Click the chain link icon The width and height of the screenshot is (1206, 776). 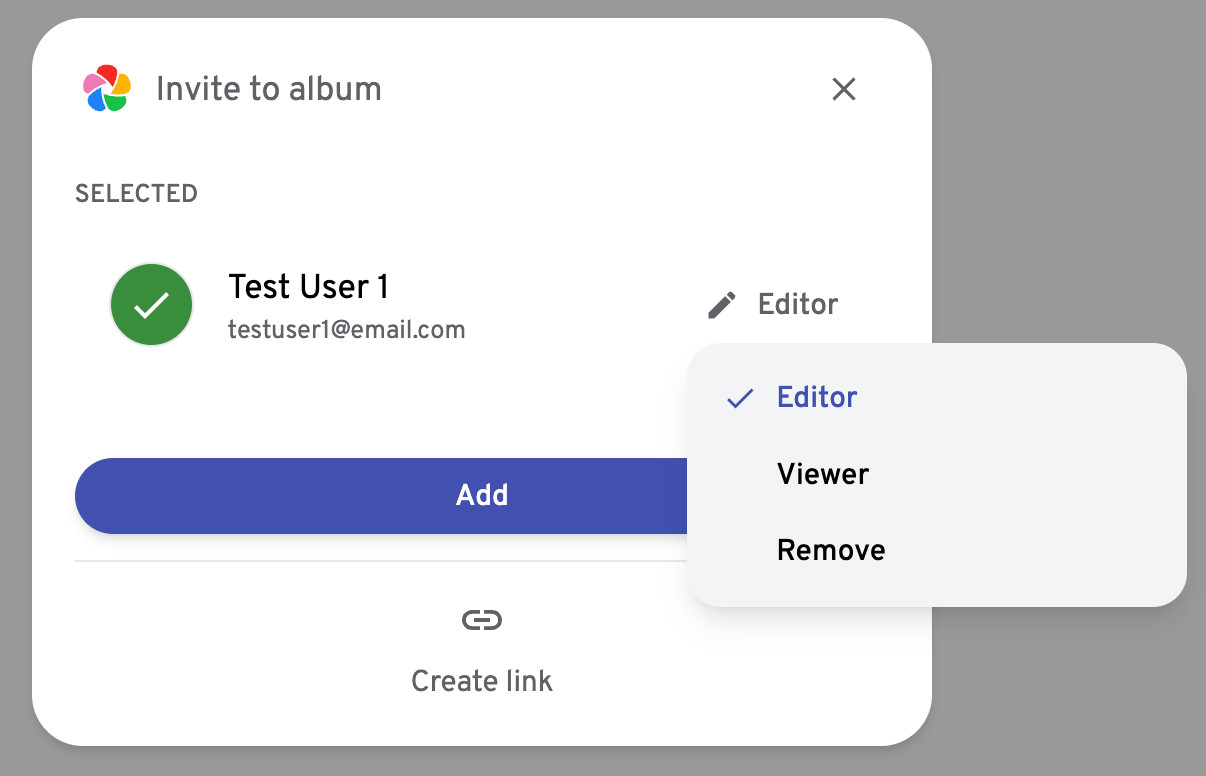(482, 621)
